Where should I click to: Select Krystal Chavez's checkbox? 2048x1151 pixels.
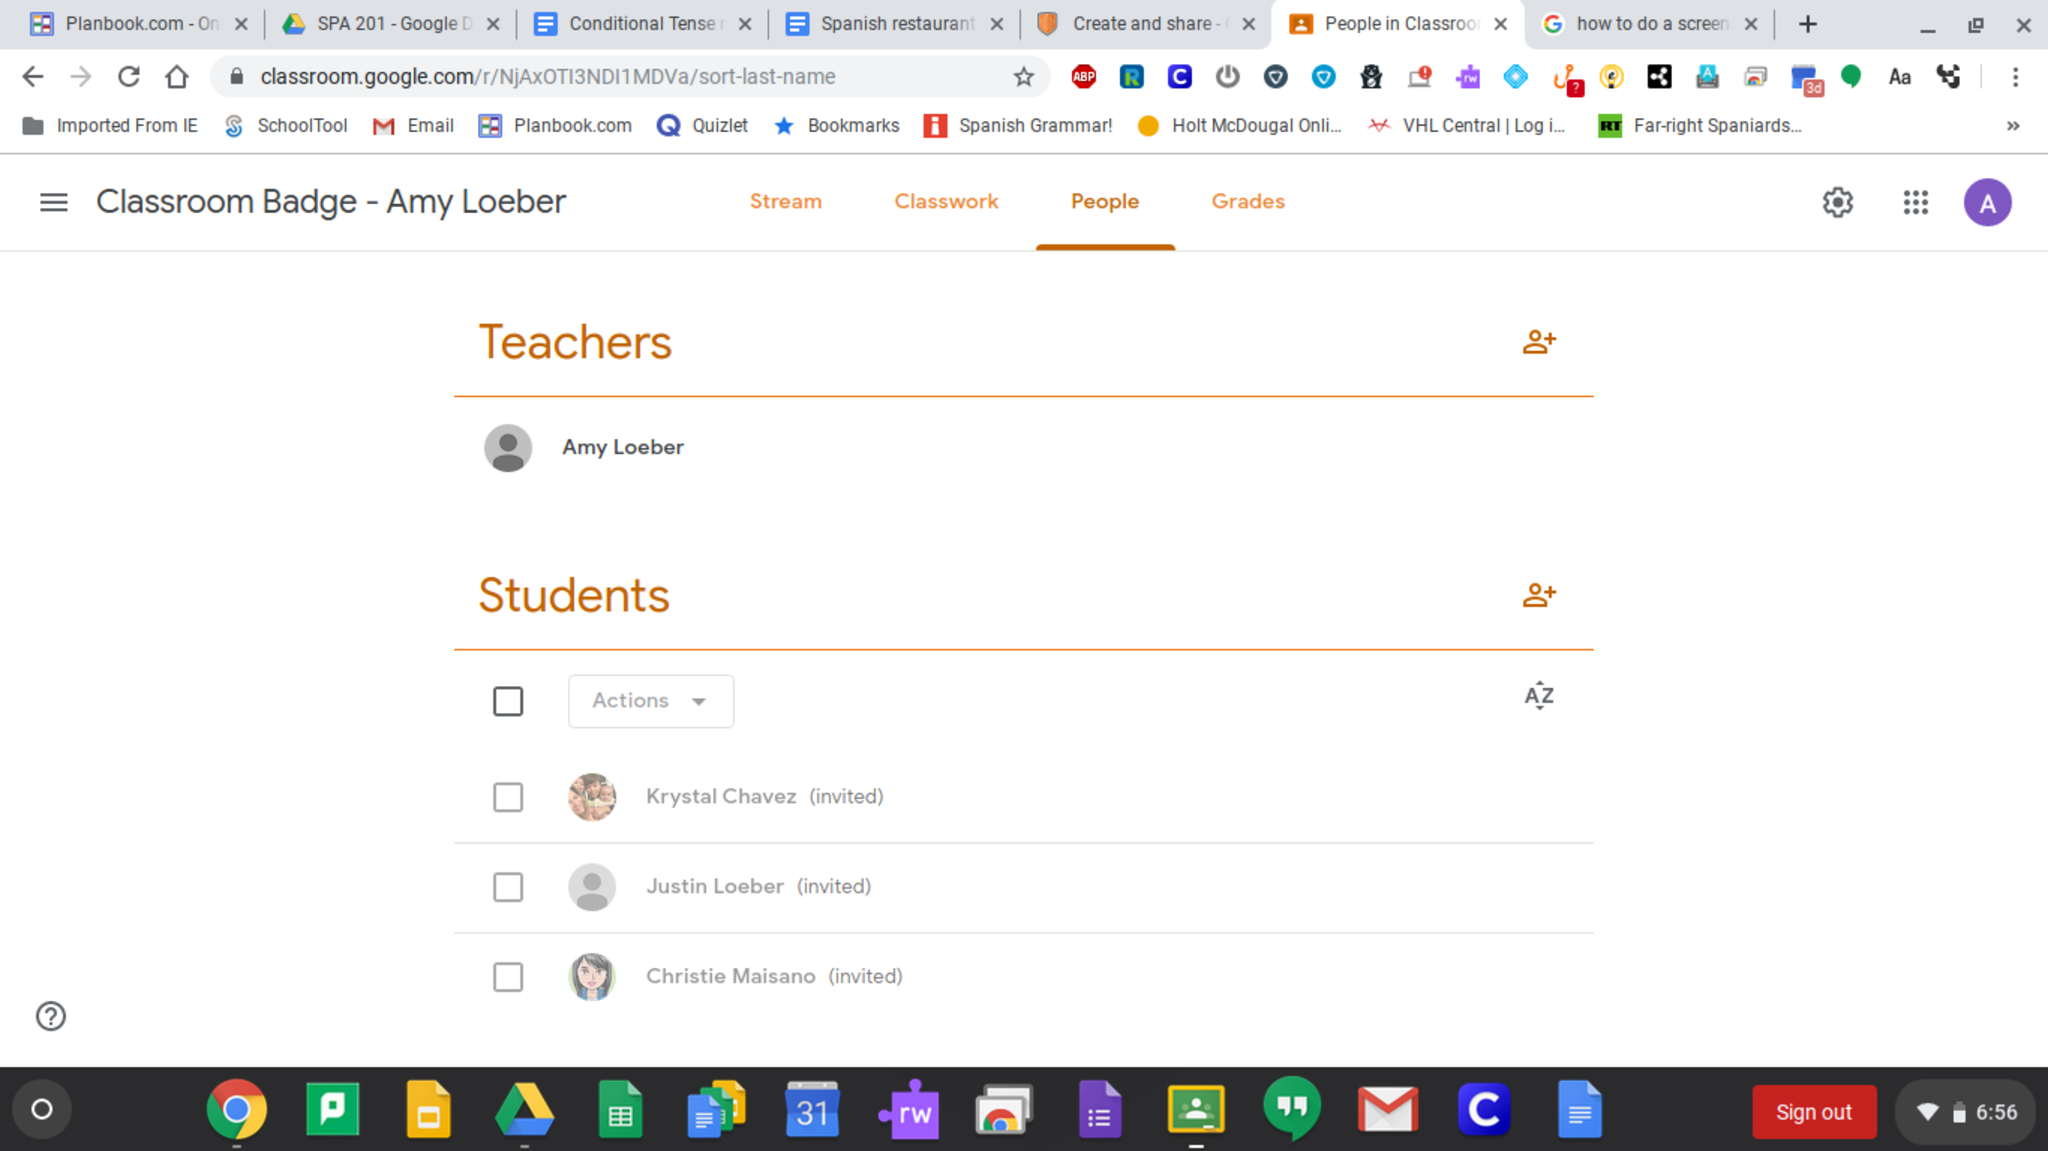[508, 797]
